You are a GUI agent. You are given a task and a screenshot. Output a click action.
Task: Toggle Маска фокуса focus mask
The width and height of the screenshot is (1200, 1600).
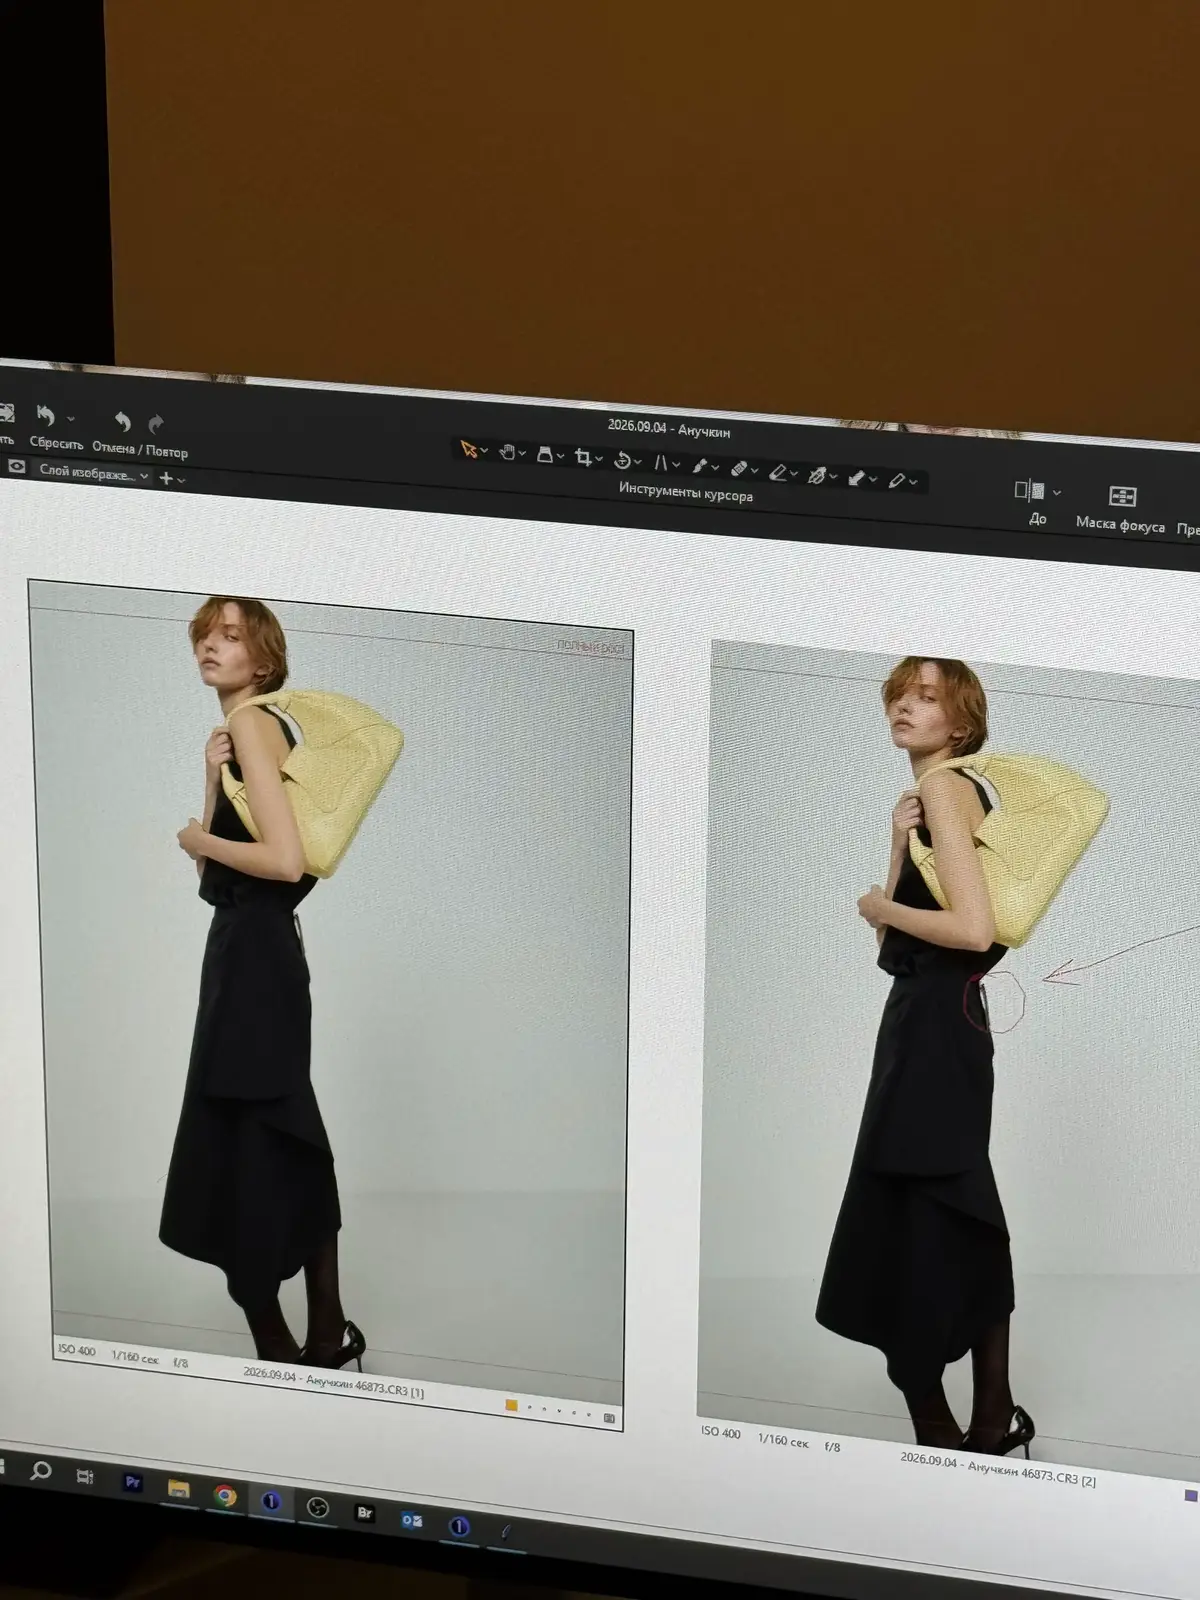click(x=1121, y=508)
